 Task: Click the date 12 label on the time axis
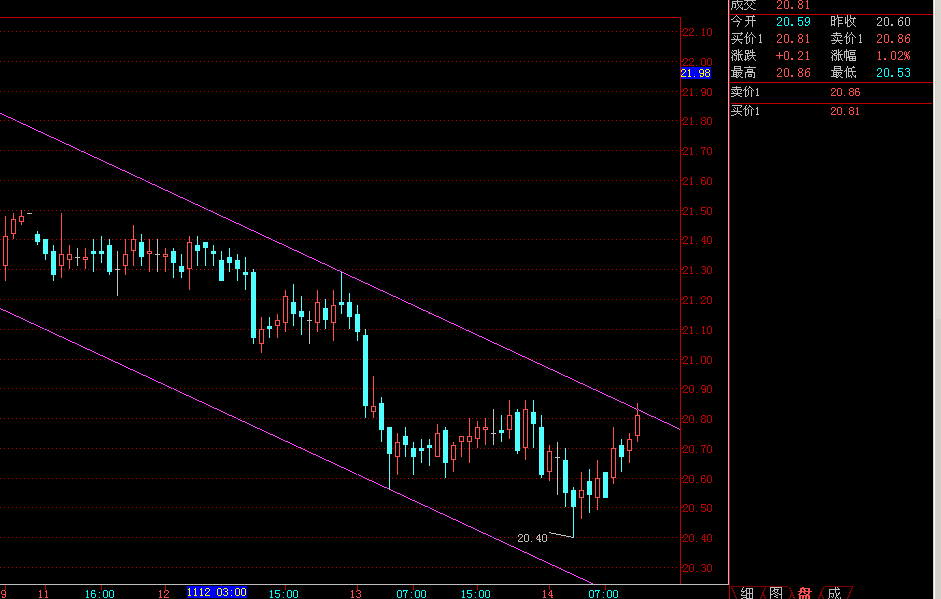pos(164,594)
